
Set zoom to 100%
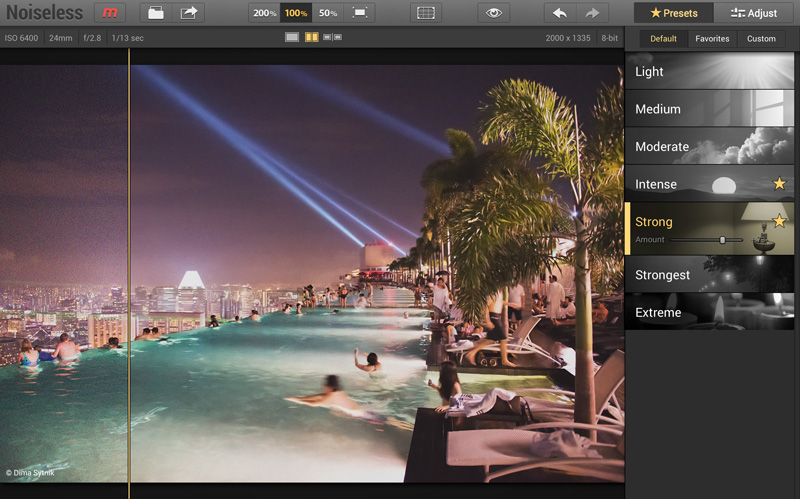tap(296, 13)
